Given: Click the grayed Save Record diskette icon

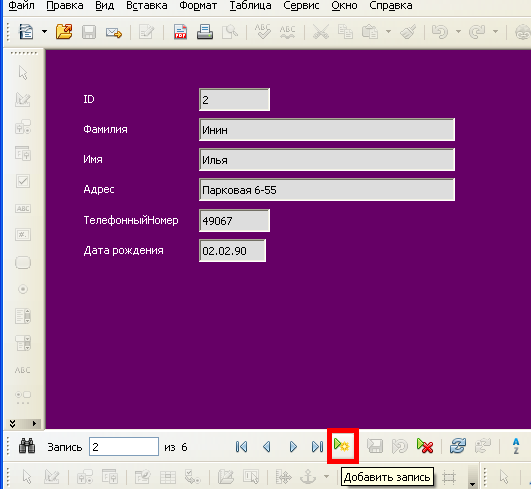Looking at the screenshot, I should [375, 446].
